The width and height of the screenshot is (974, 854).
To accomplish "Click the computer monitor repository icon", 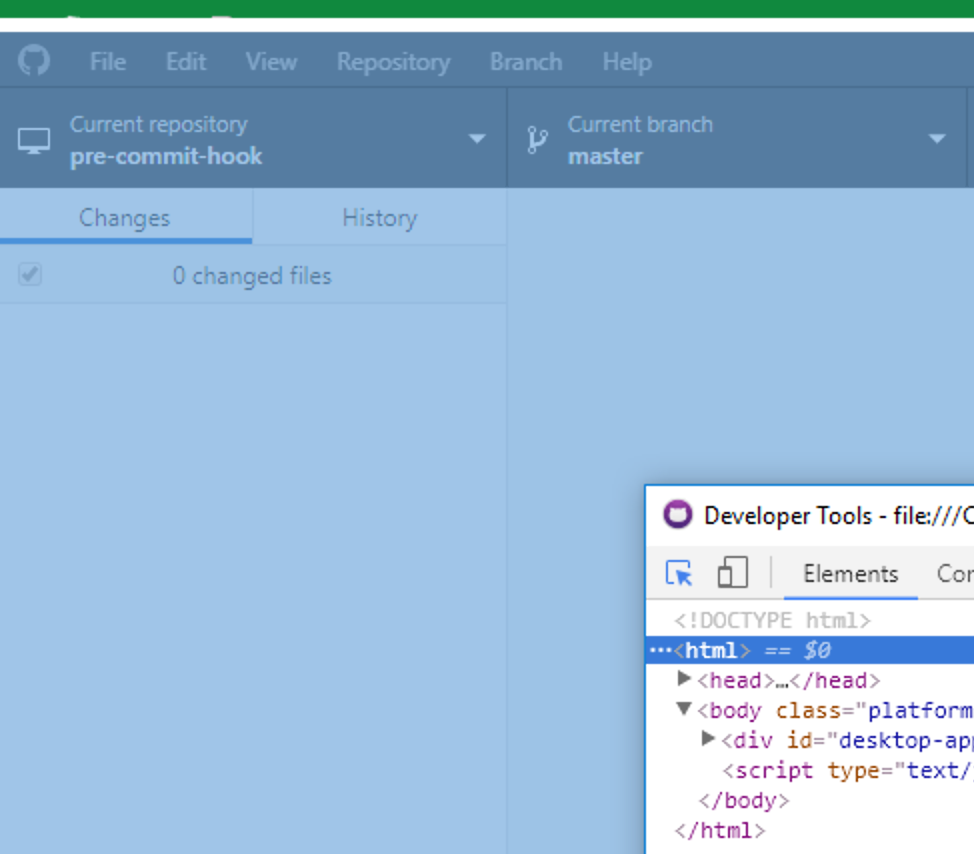I will click(x=34, y=140).
